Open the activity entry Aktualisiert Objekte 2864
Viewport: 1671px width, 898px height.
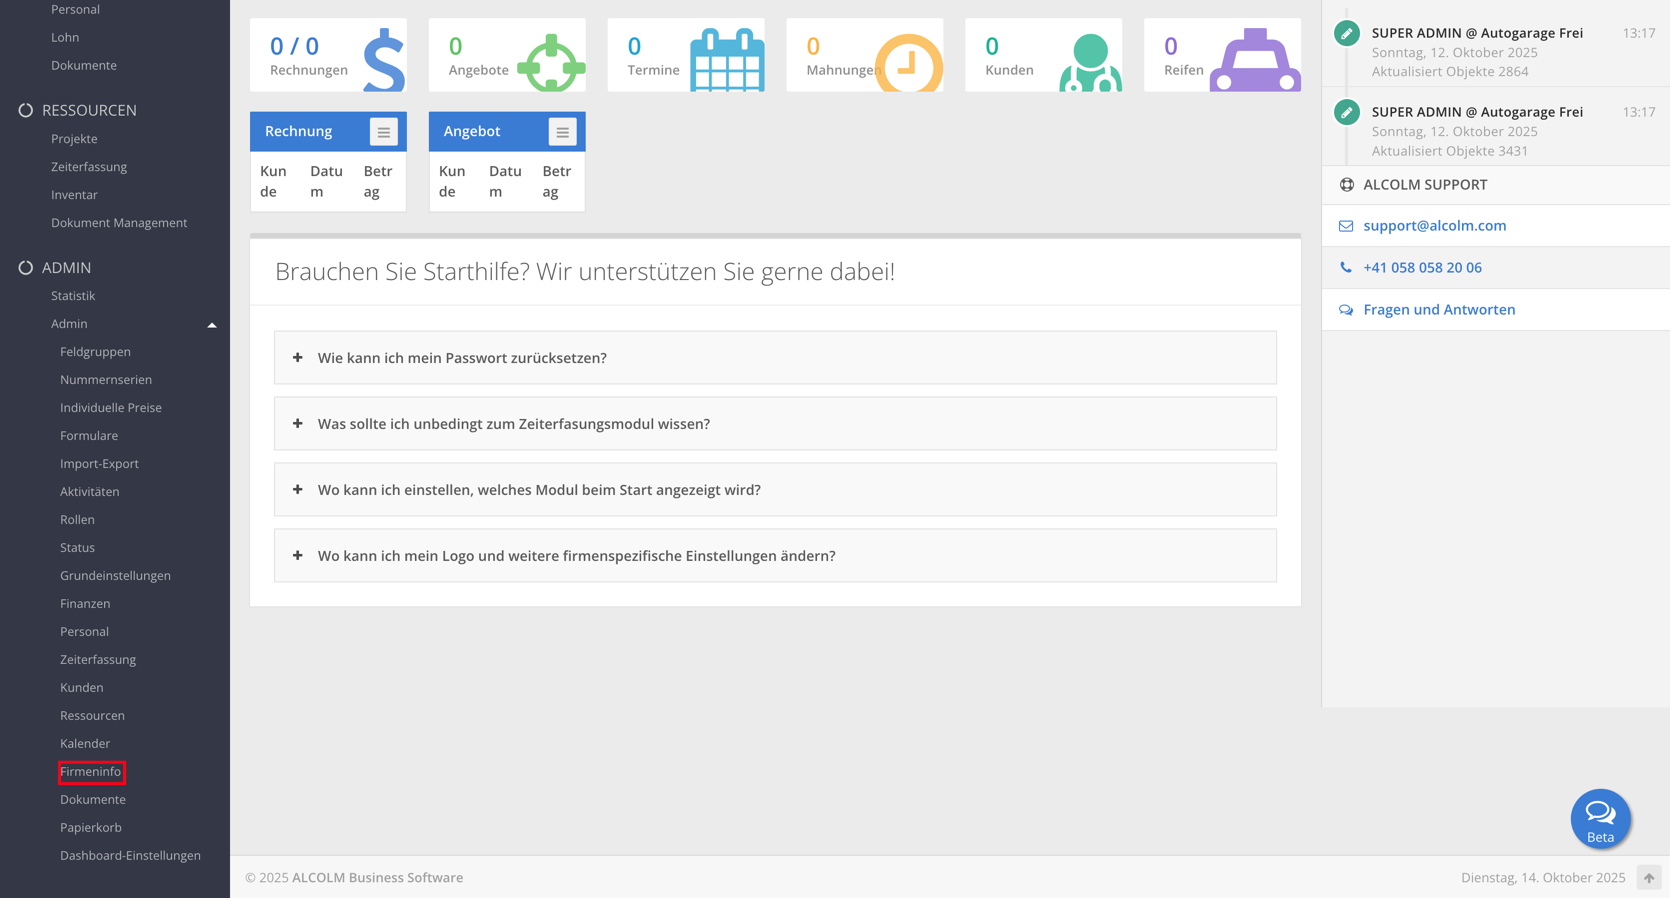pos(1476,52)
